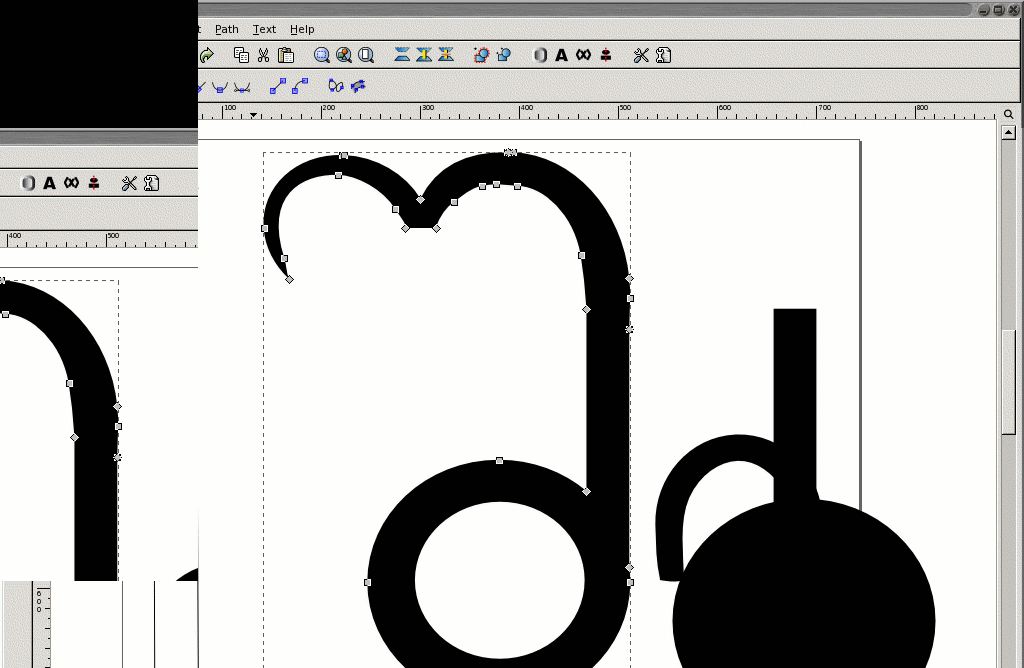
Task: Open Align and Distribute dialog icon
Action: click(x=606, y=55)
